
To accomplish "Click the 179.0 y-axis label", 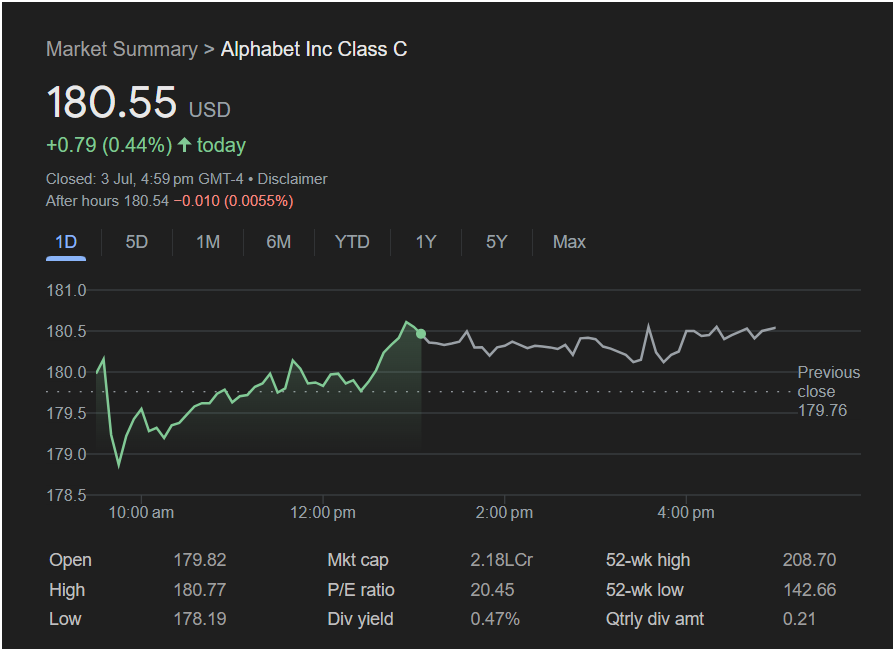I will coord(66,454).
